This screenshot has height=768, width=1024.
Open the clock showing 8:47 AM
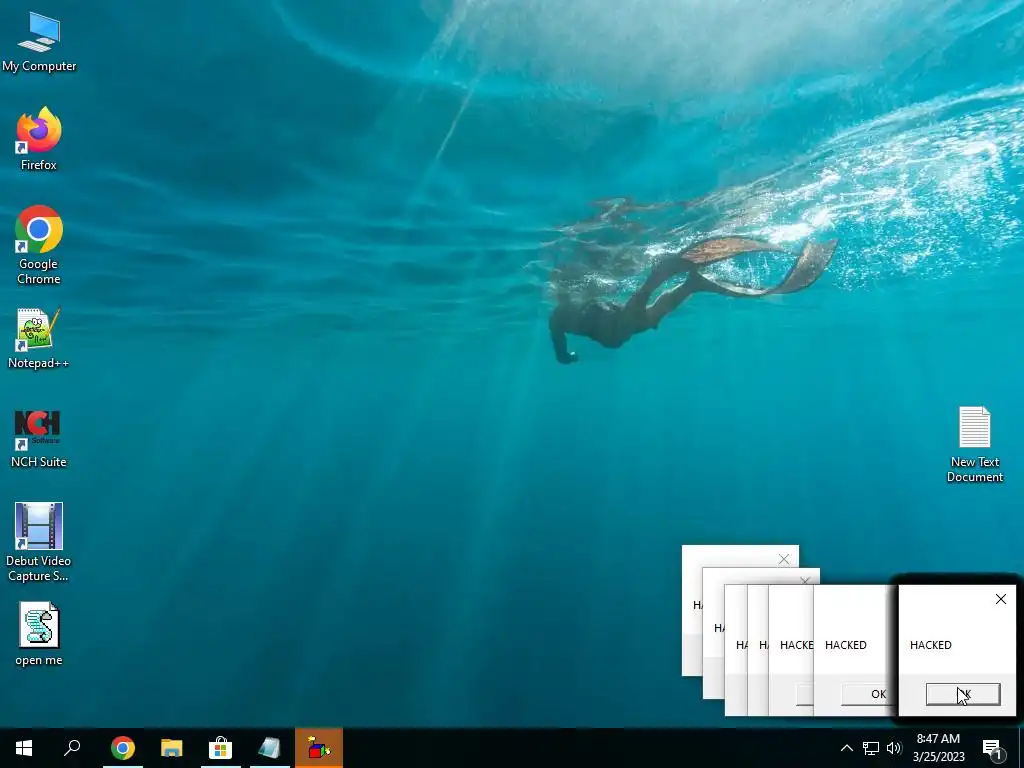tap(938, 748)
